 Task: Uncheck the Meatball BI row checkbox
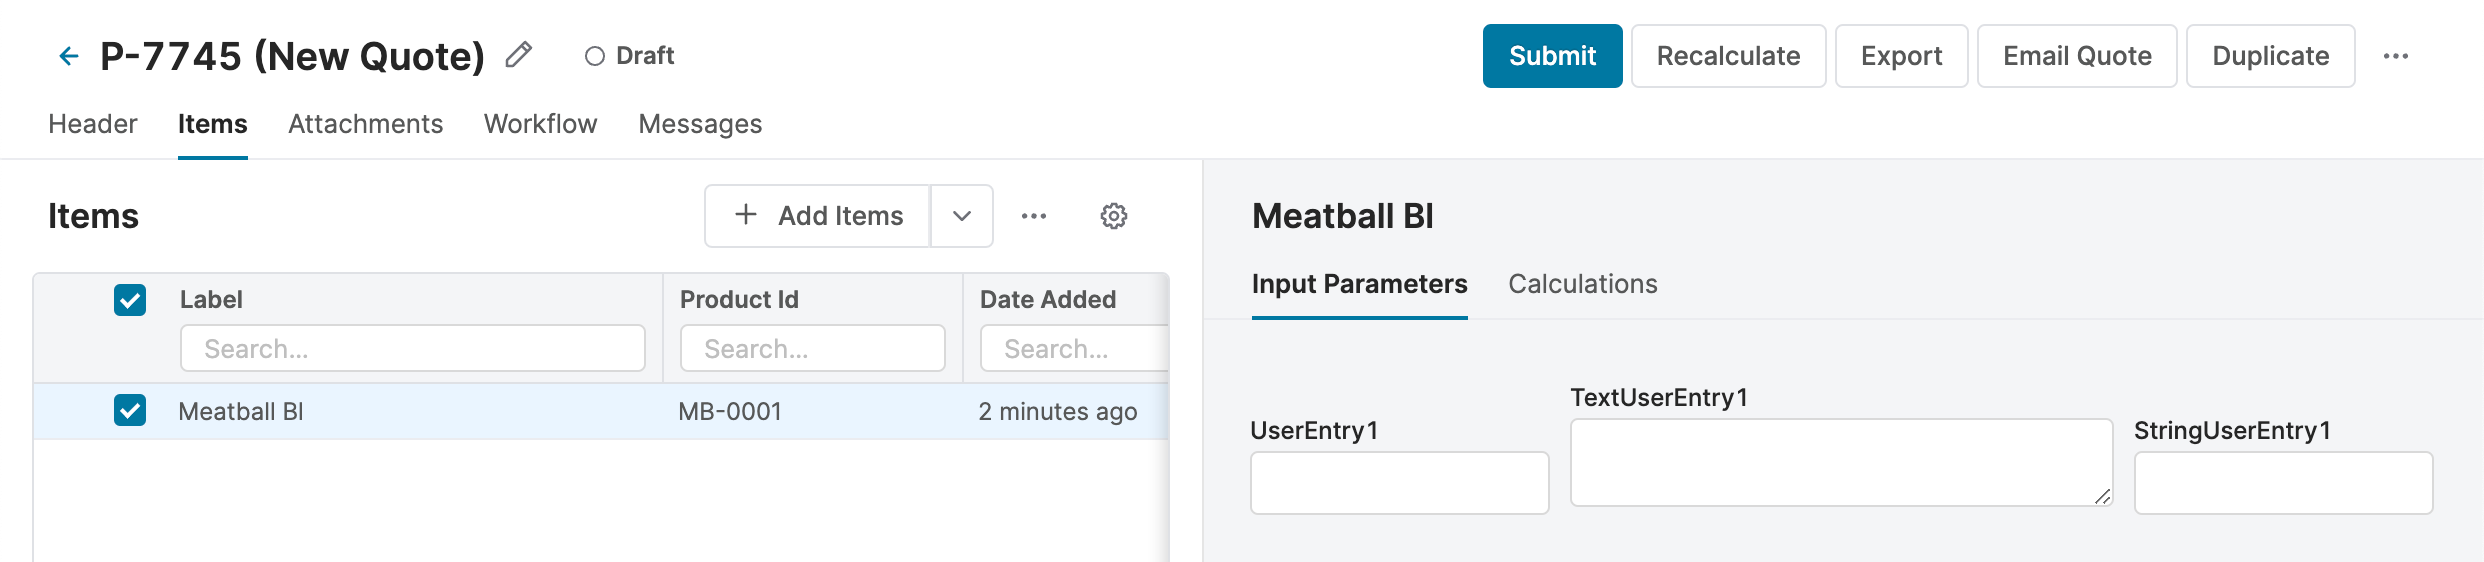130,411
